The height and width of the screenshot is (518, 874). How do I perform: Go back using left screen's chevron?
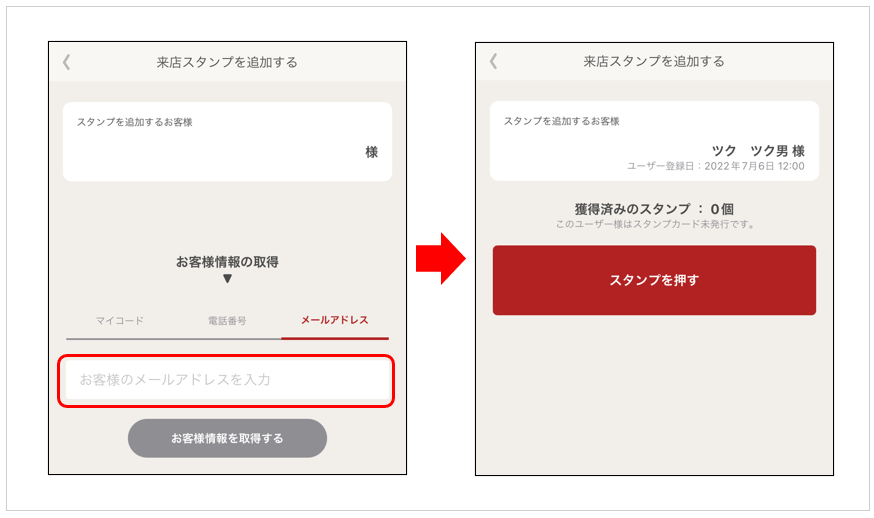click(x=66, y=62)
